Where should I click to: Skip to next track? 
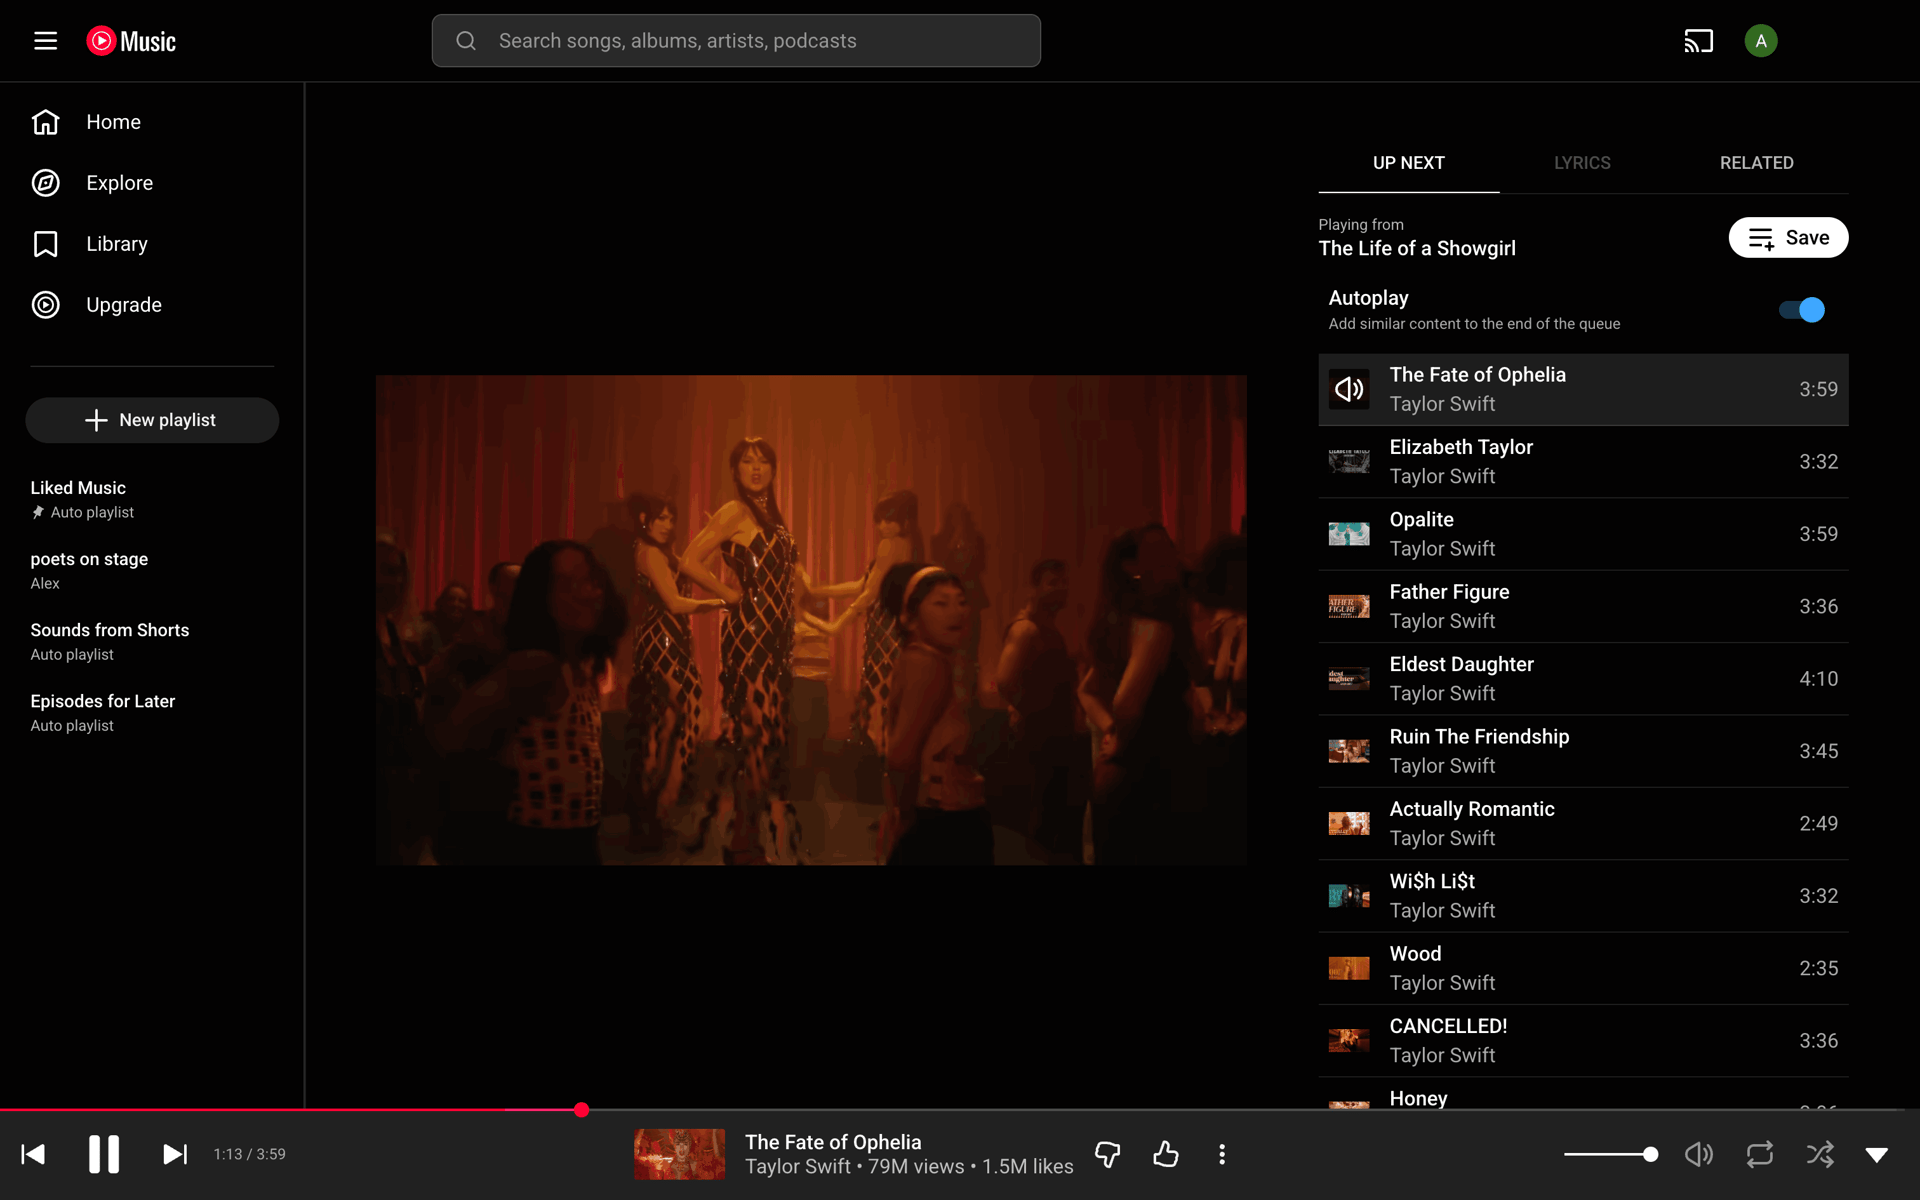(175, 1154)
